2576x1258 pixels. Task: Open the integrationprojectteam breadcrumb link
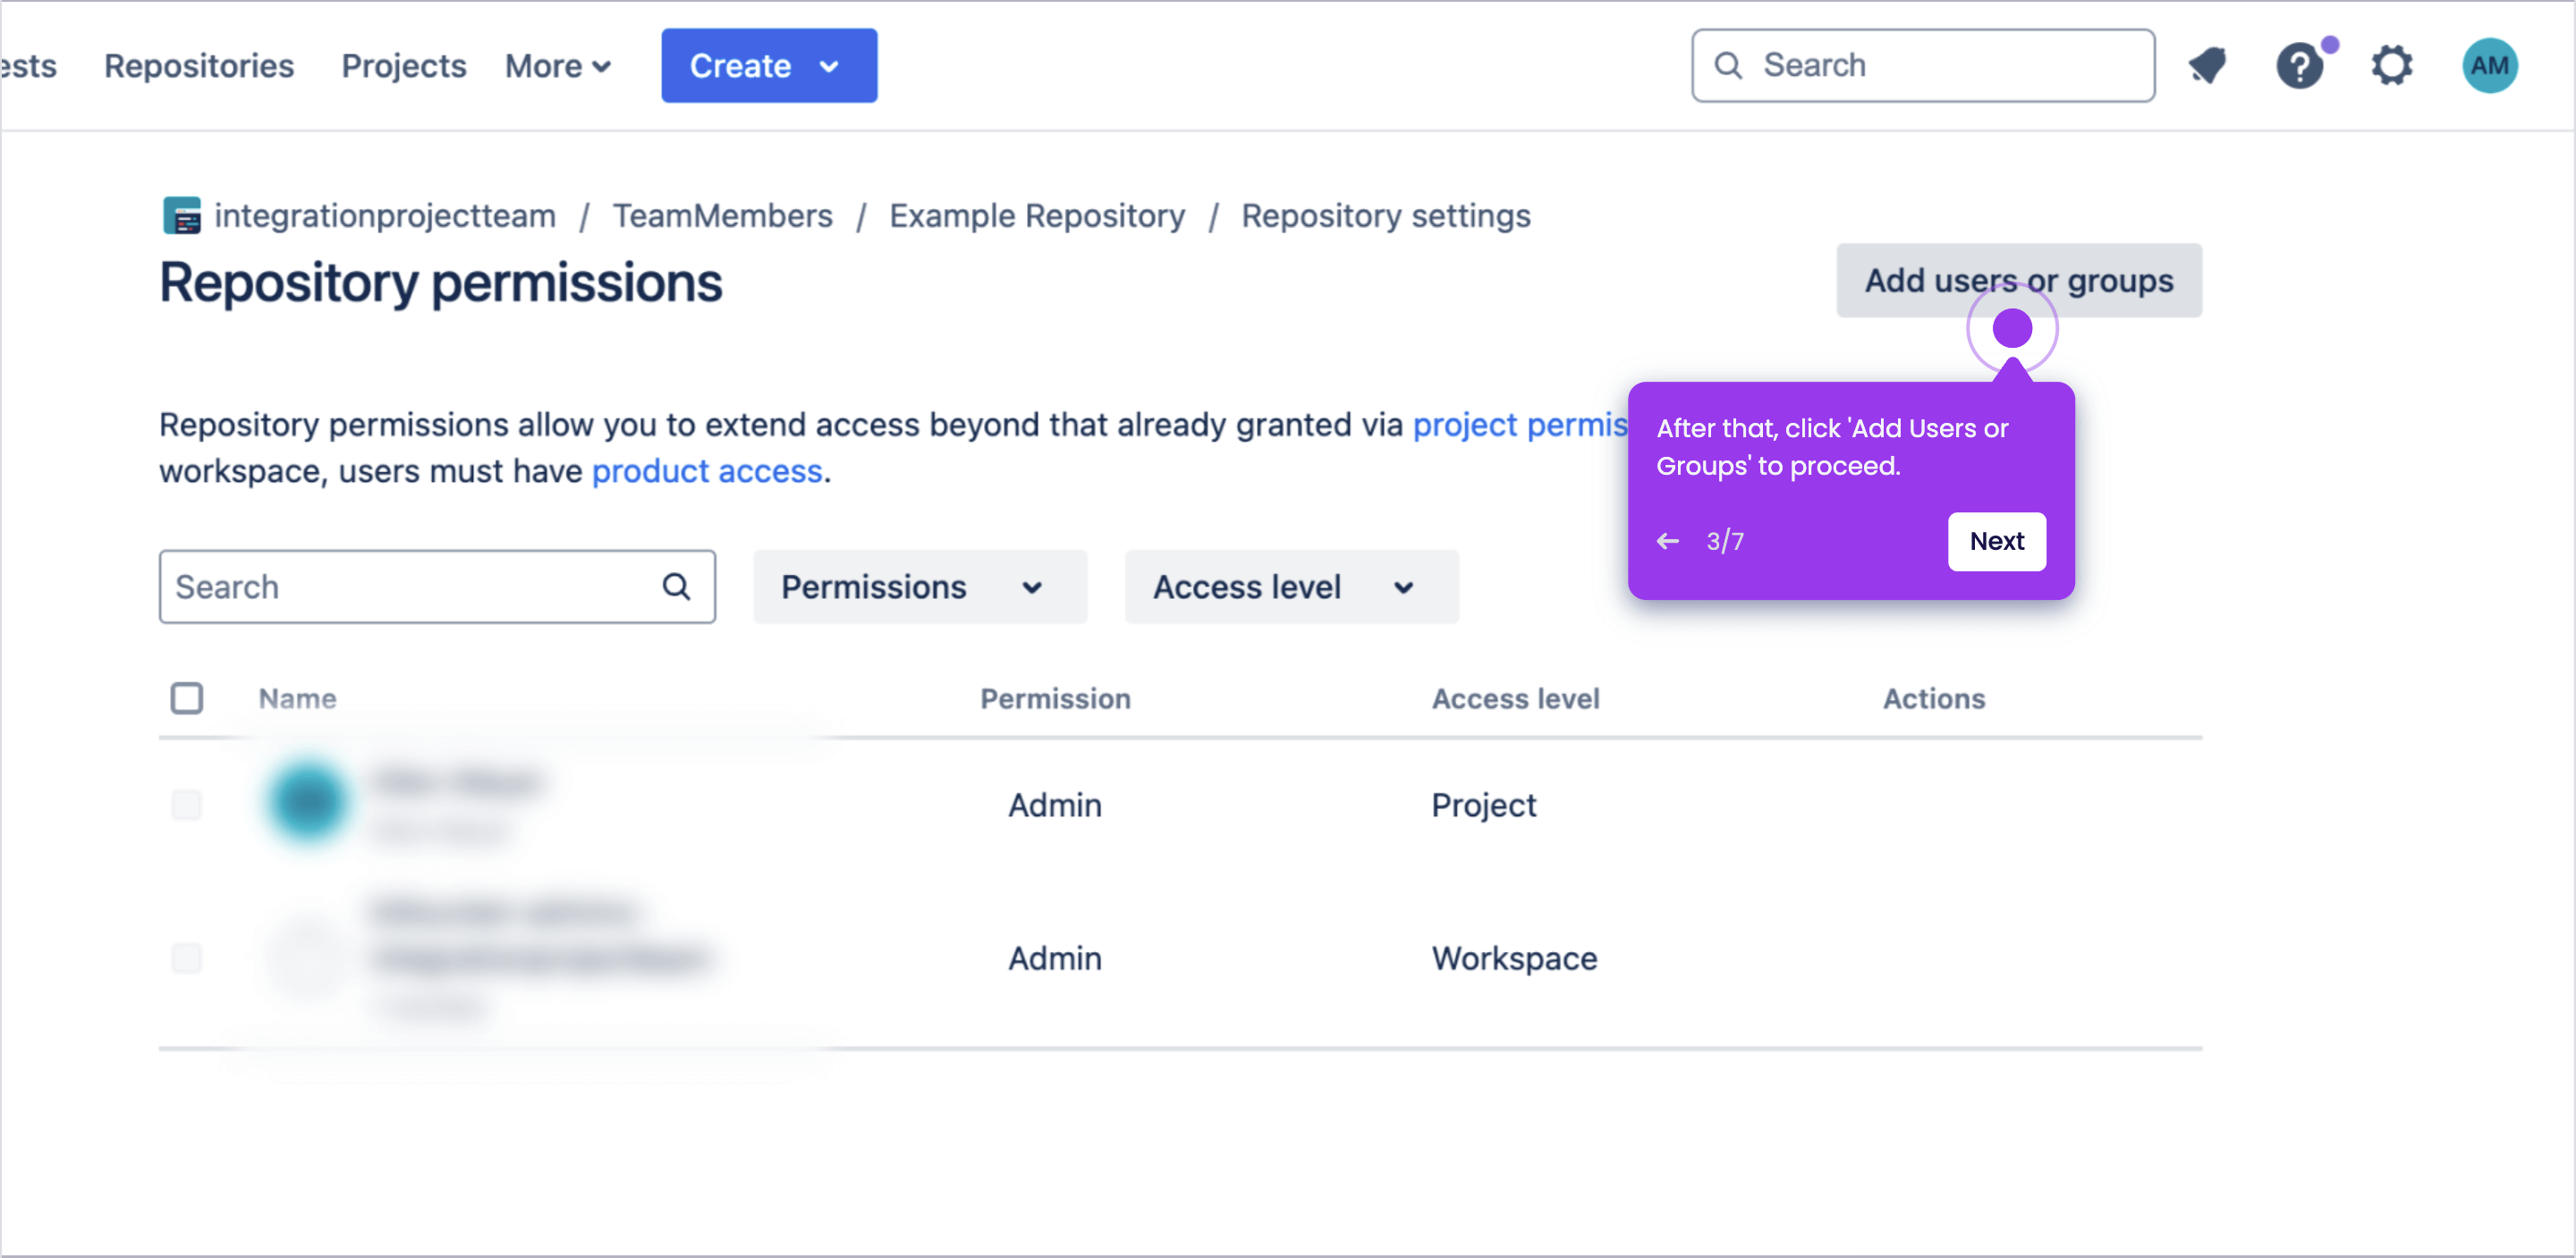click(x=385, y=216)
